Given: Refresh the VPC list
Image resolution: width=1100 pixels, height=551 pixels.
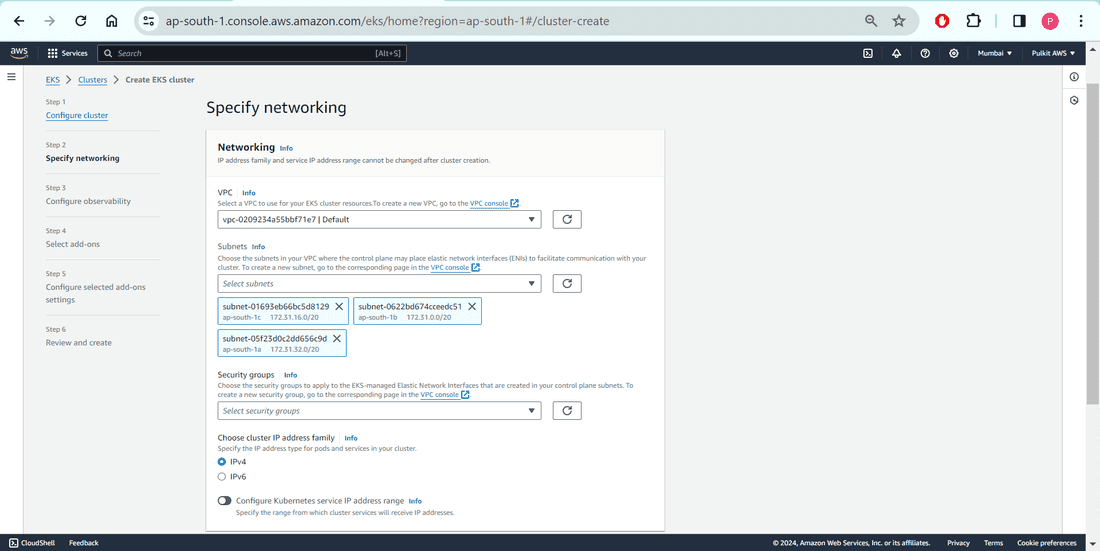Looking at the screenshot, I should coord(568,220).
